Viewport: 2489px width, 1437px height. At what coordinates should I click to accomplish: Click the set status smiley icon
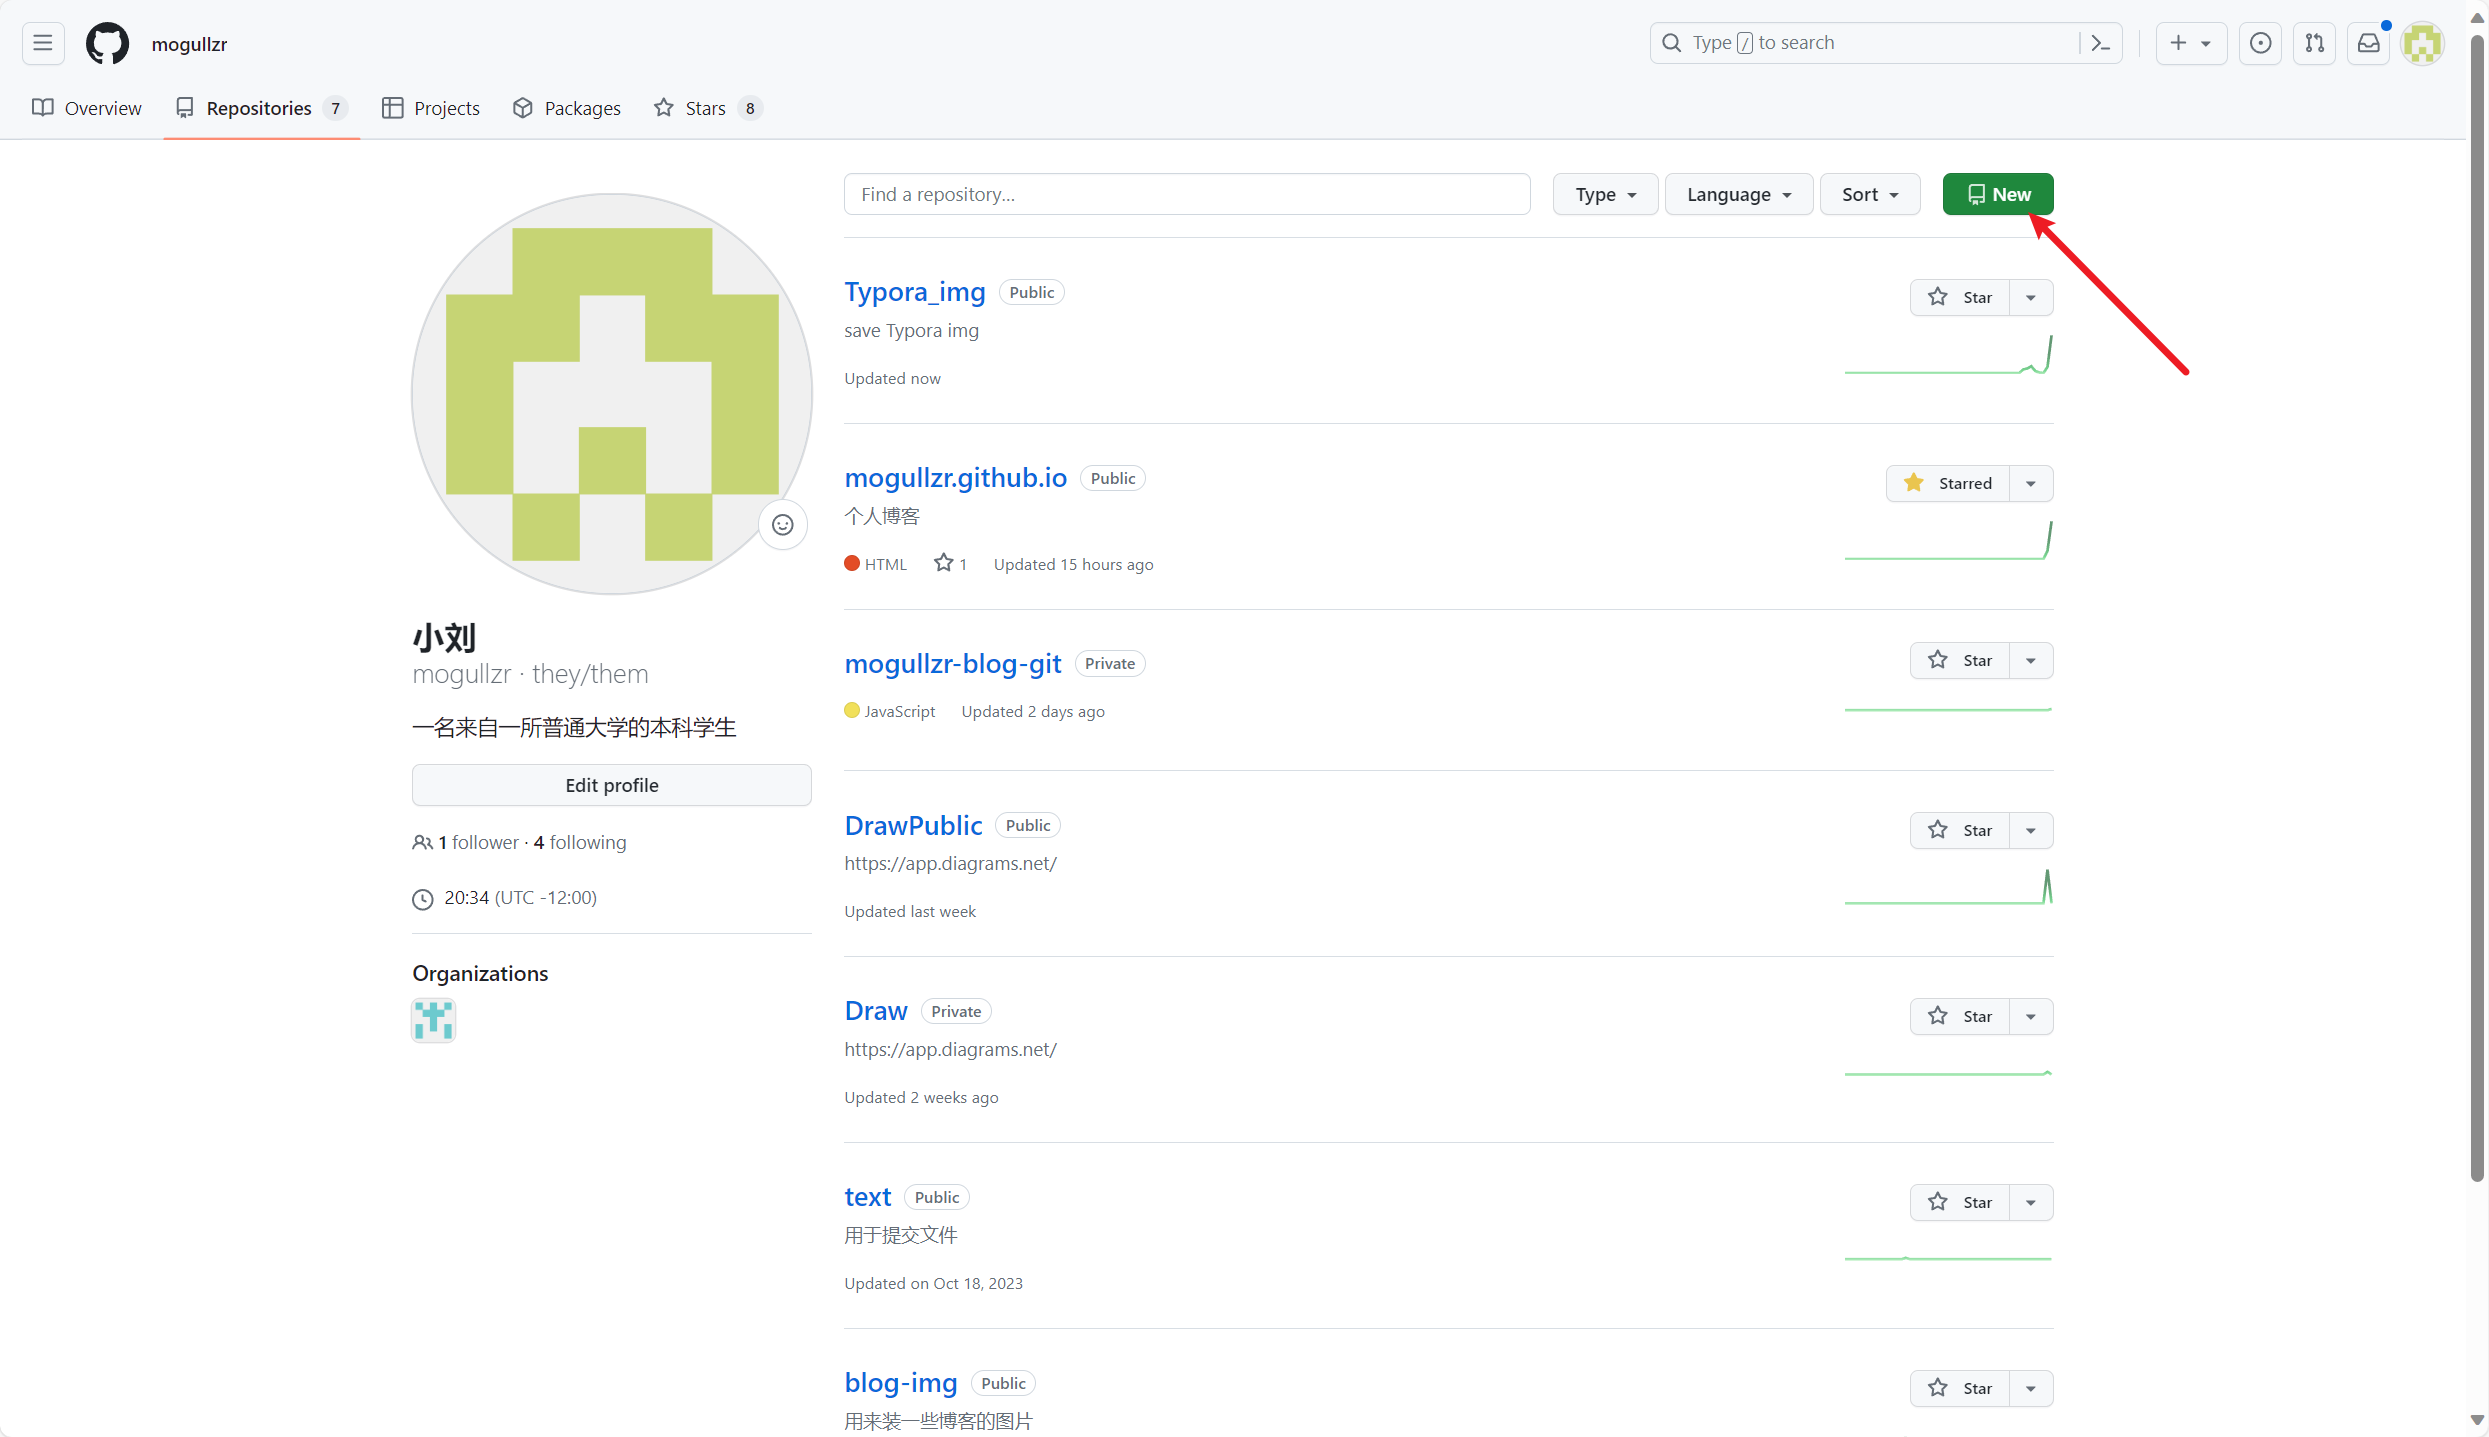[782, 525]
